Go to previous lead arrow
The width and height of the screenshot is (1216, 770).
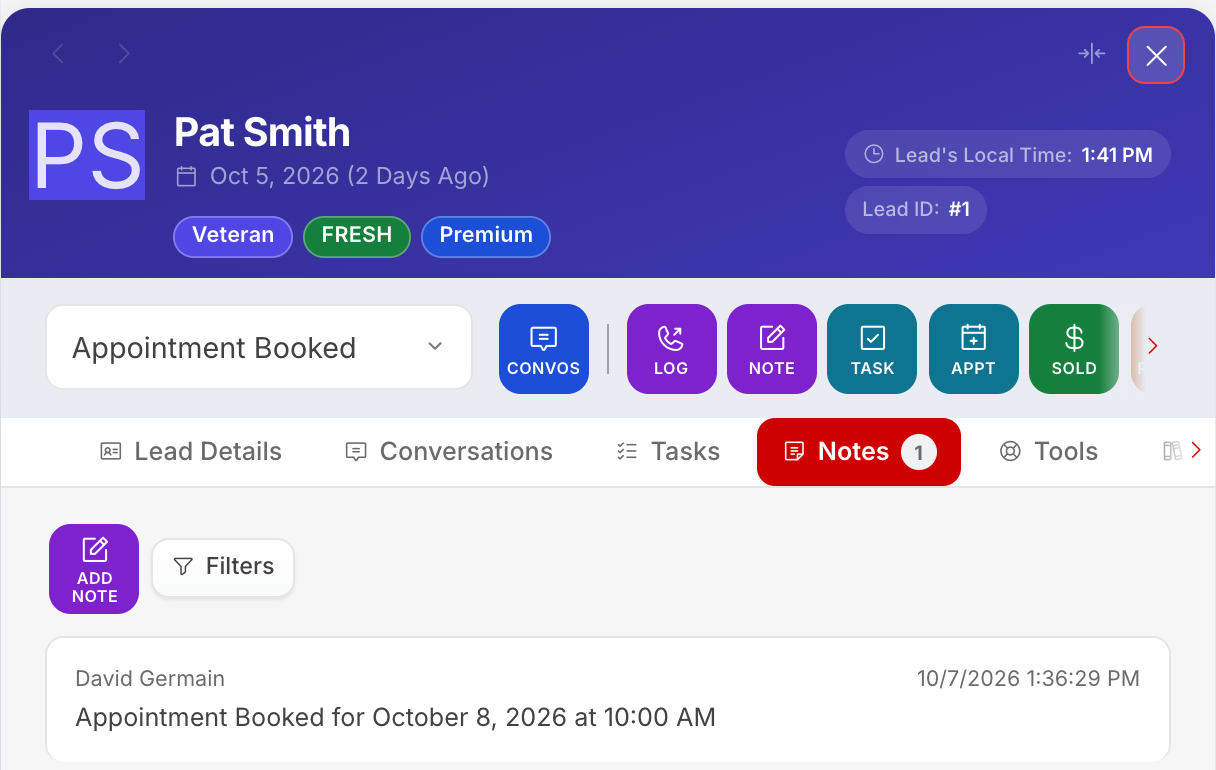(x=58, y=54)
